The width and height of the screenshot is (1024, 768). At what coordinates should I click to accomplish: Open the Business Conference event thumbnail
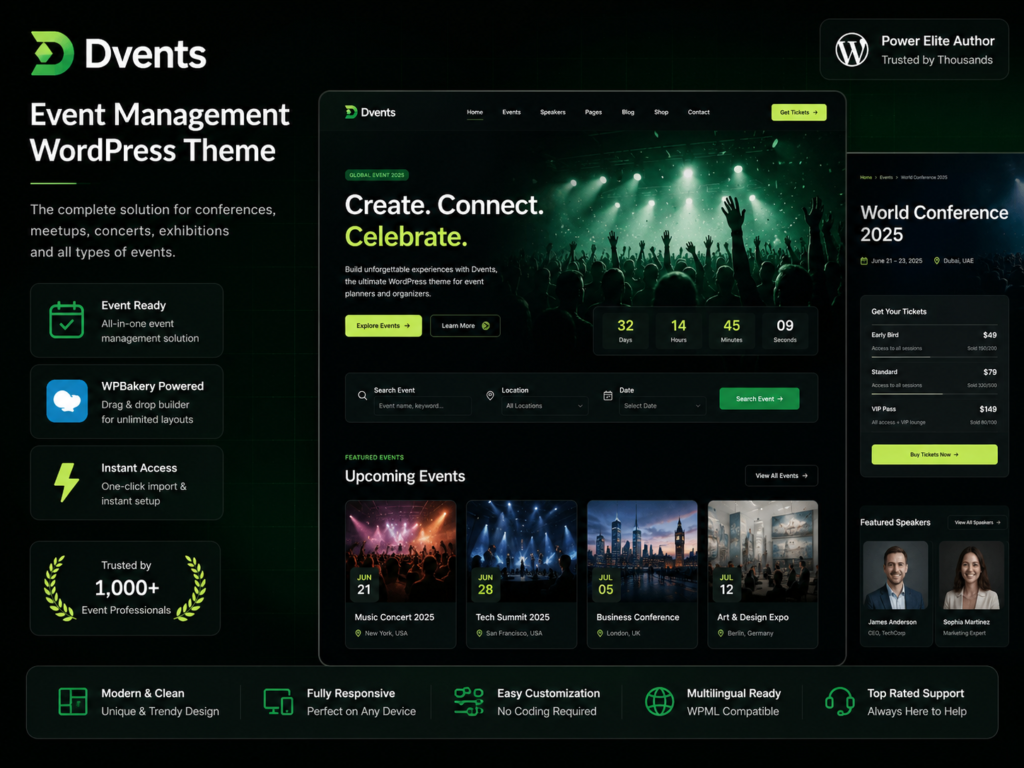642,551
